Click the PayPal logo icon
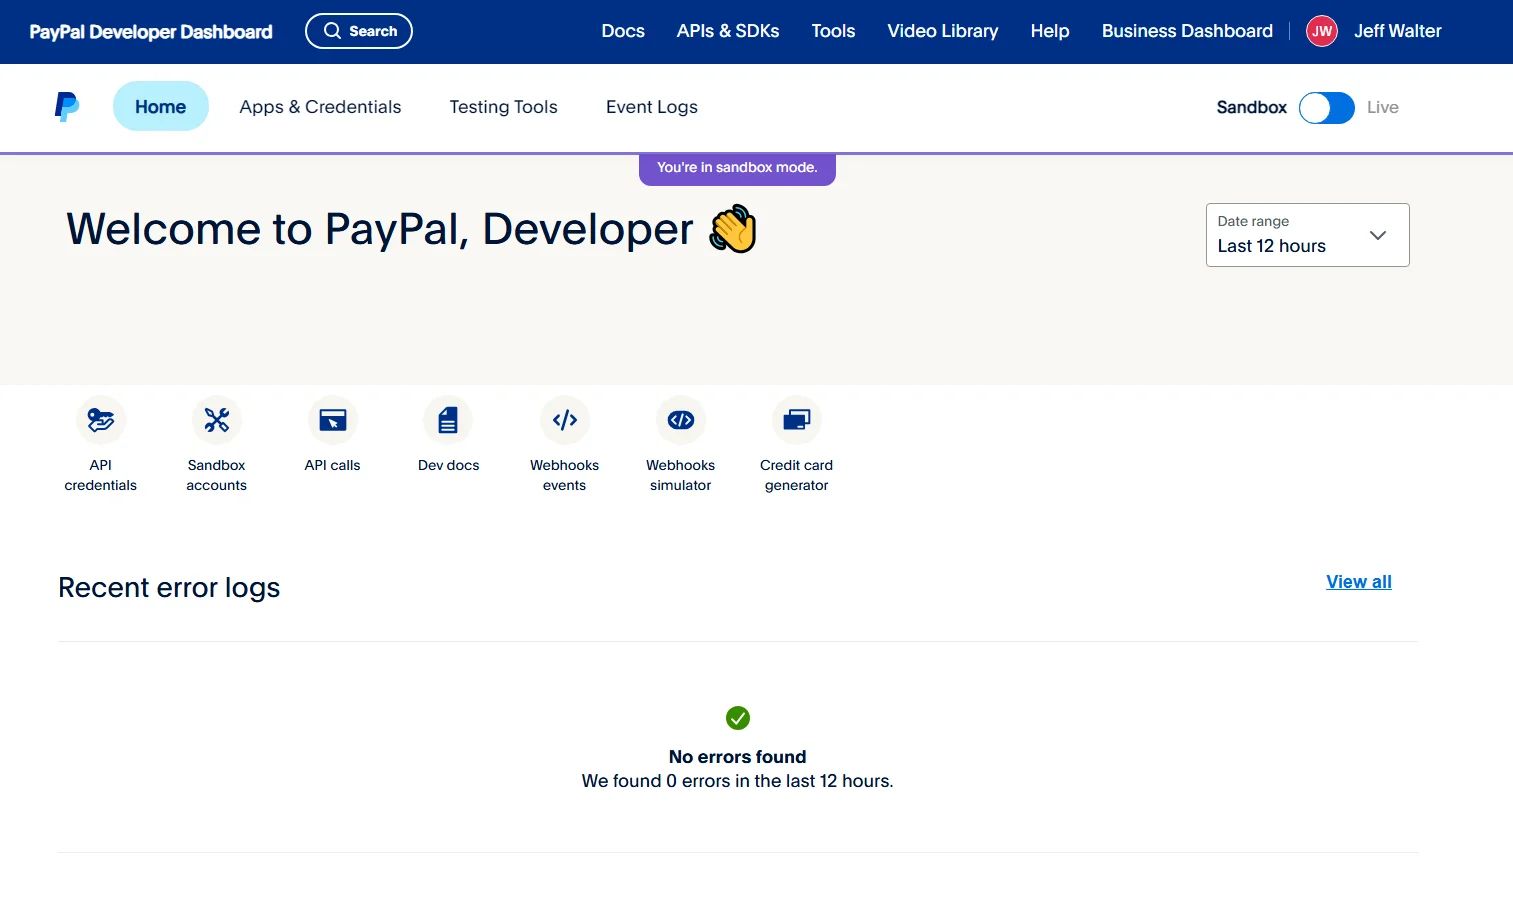The width and height of the screenshot is (1513, 919). (x=67, y=107)
